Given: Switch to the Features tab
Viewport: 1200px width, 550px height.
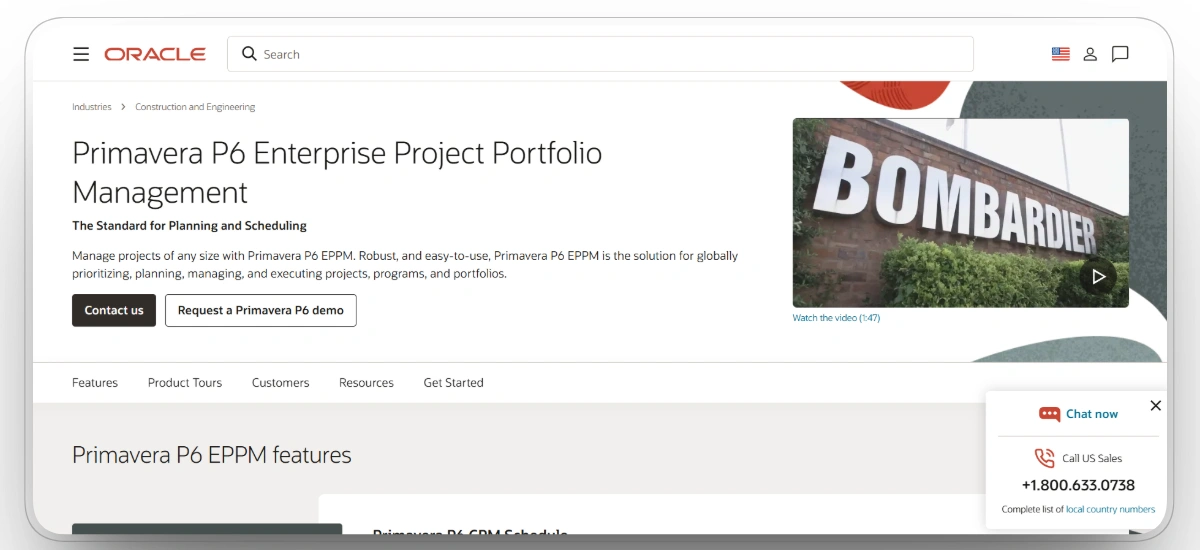Looking at the screenshot, I should coord(95,383).
